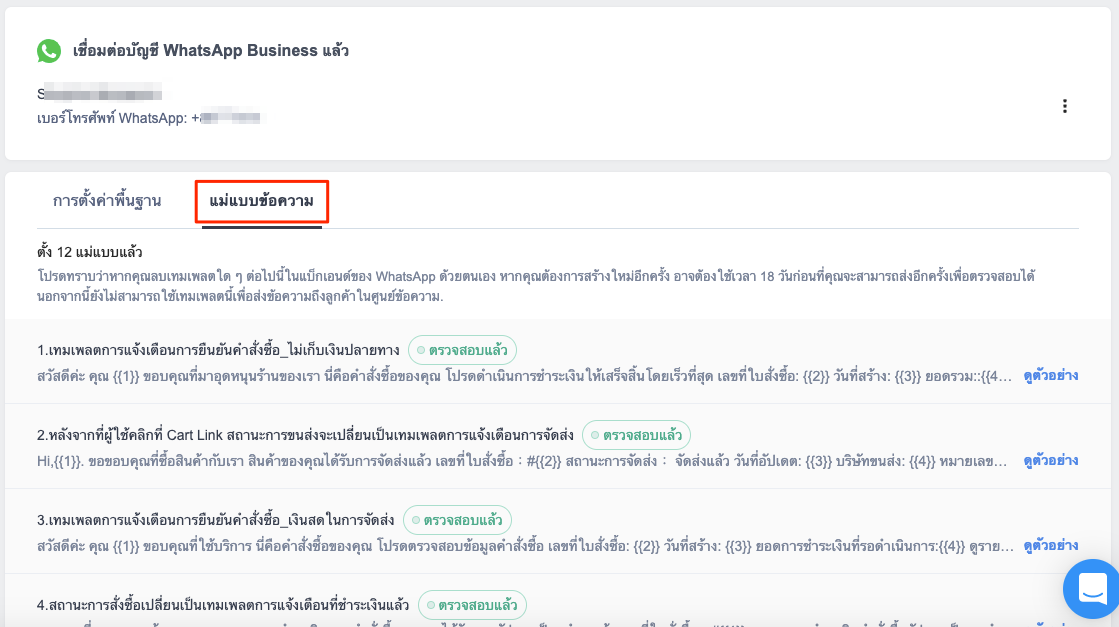Click the text ตั้ง 12 แม่แบบแล้ว
This screenshot has height=627, width=1119.
coord(90,252)
